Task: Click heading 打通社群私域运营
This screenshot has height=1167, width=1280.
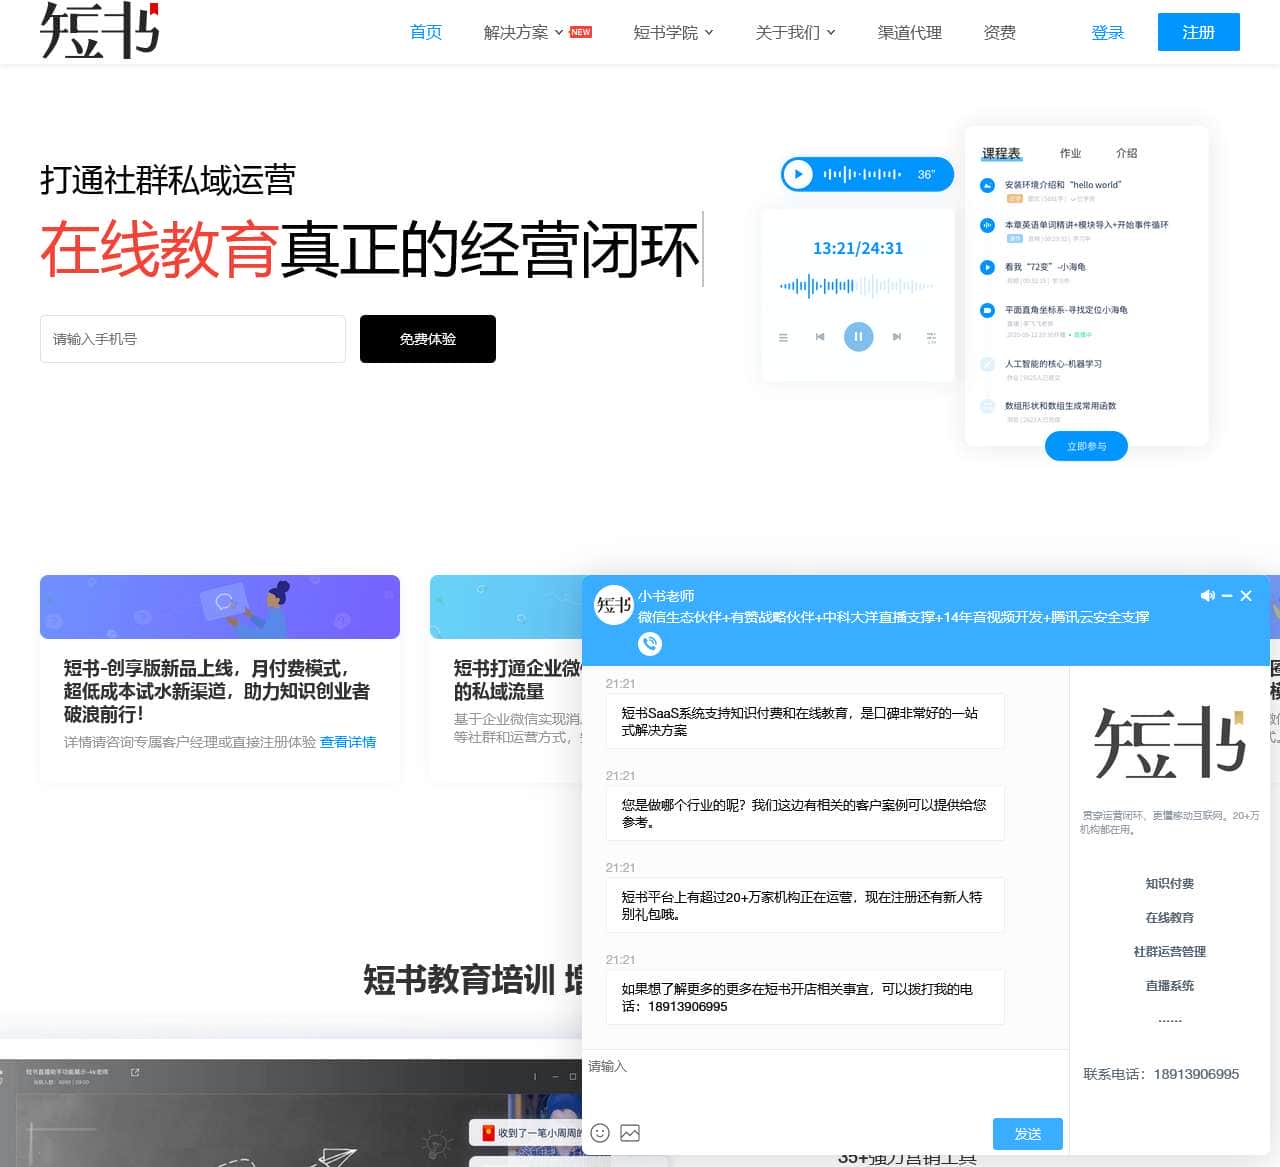Action: (x=168, y=180)
